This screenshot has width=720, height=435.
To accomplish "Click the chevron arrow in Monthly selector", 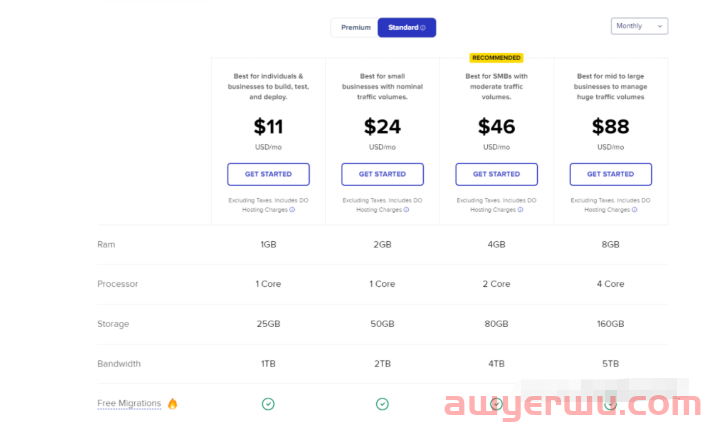I will coord(660,26).
